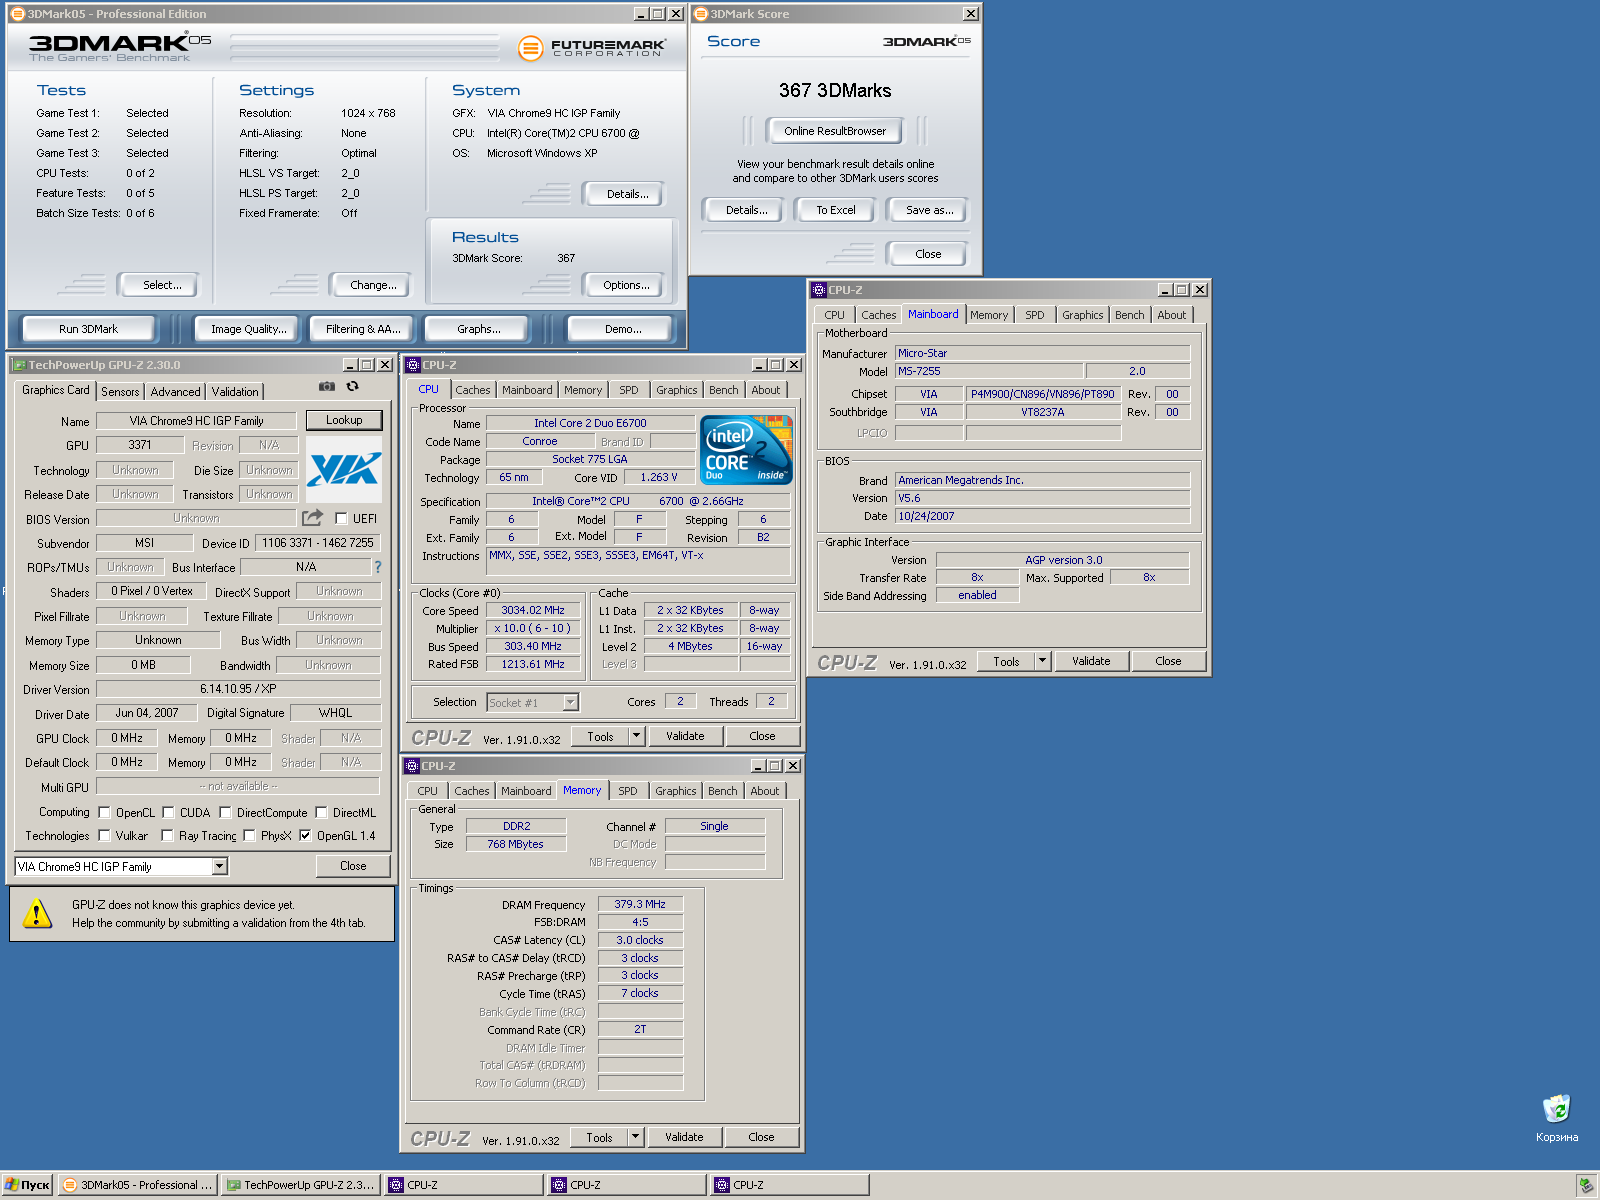Click the BIOS export share icon in GPU-Z
1600x1200 pixels.
click(313, 517)
